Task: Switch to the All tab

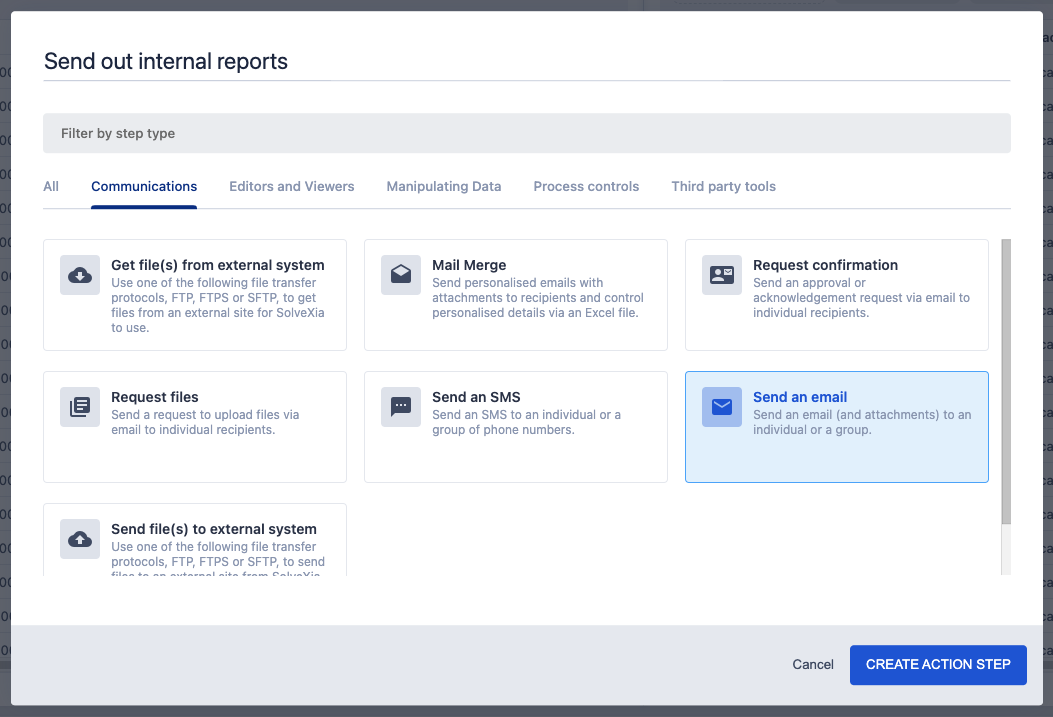Action: pos(51,186)
